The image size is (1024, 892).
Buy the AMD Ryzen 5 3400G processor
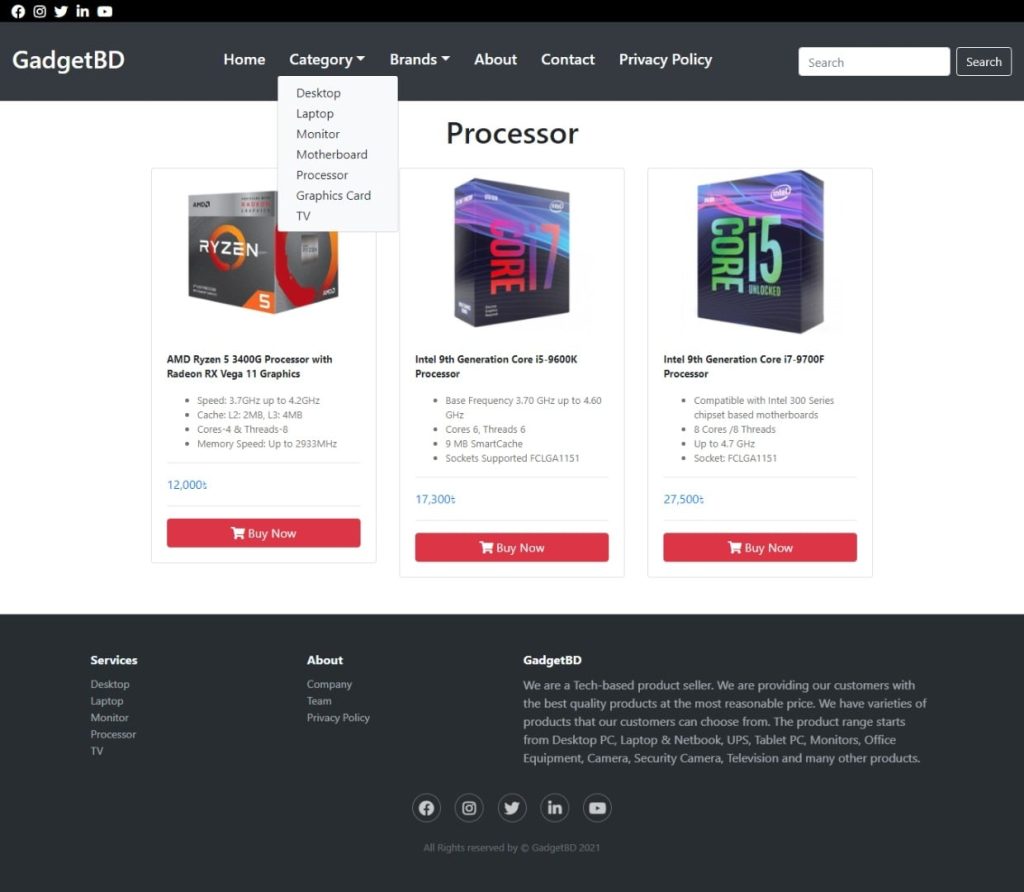coord(263,533)
